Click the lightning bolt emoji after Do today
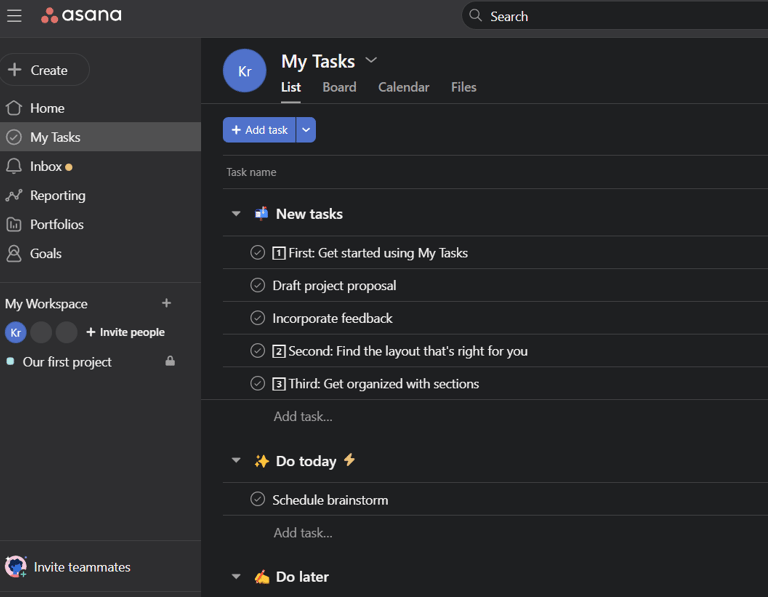 click(349, 460)
